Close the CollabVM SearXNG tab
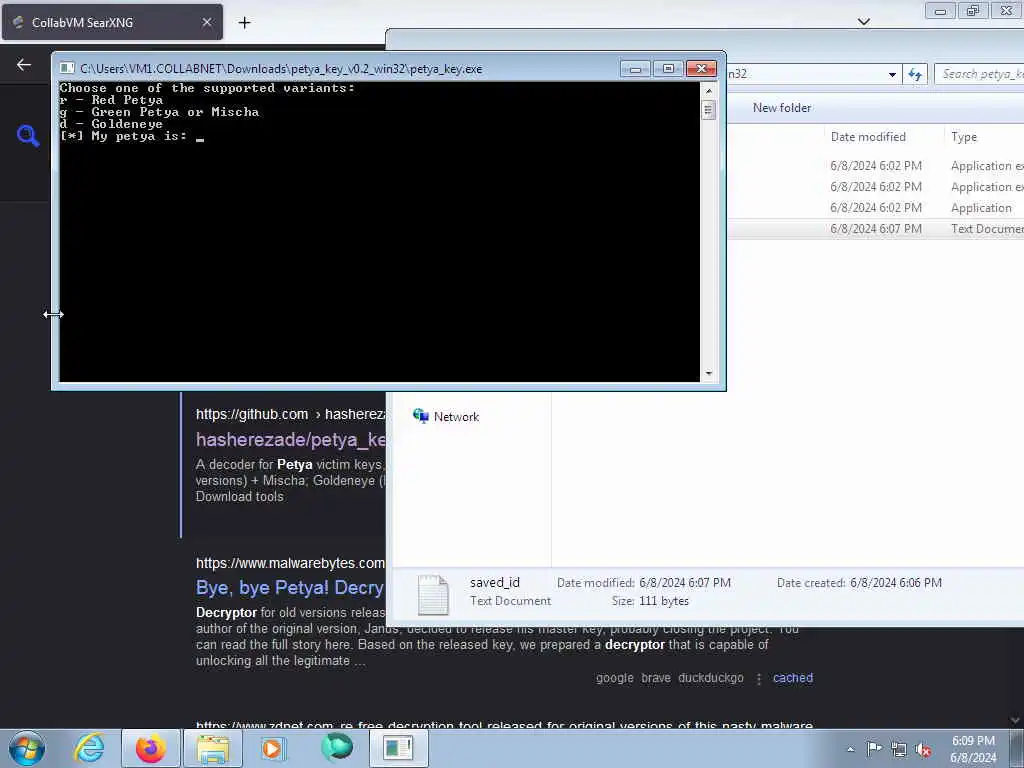 tap(206, 22)
